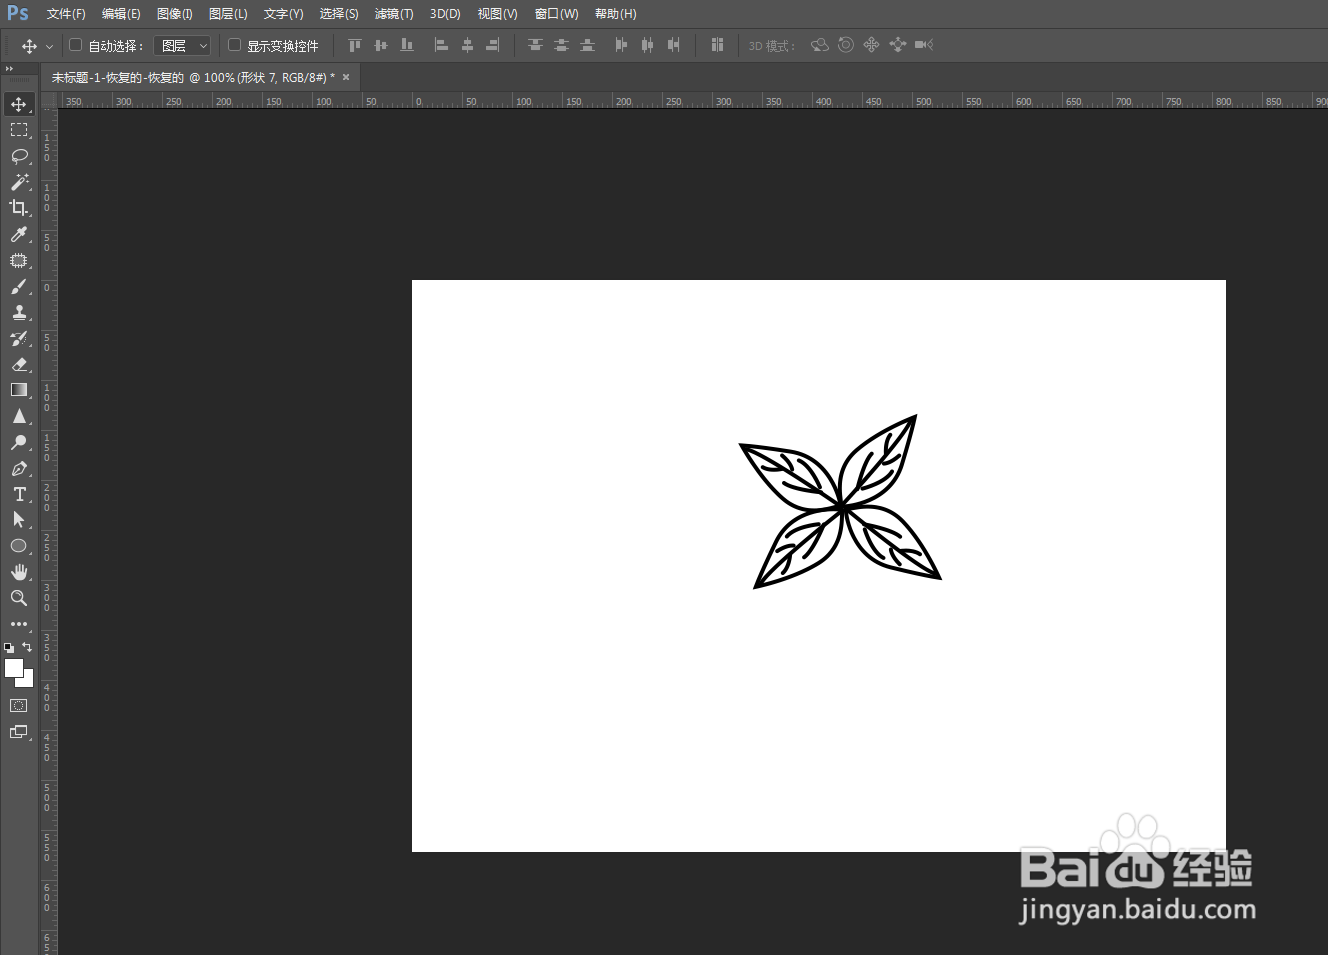Align right edges
Image resolution: width=1328 pixels, height=955 pixels.
coord(493,45)
